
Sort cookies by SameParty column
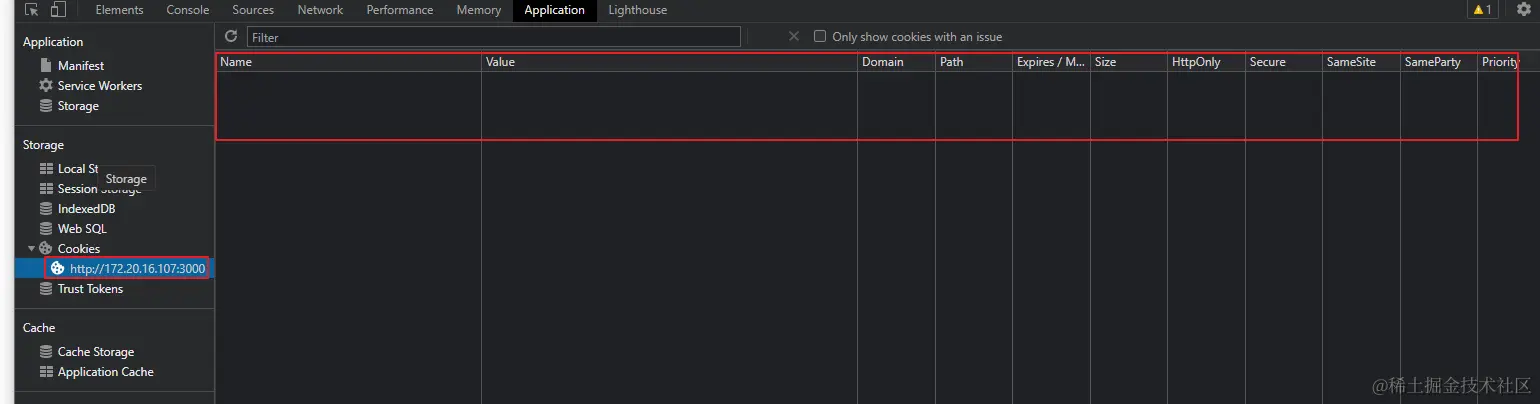click(1439, 62)
